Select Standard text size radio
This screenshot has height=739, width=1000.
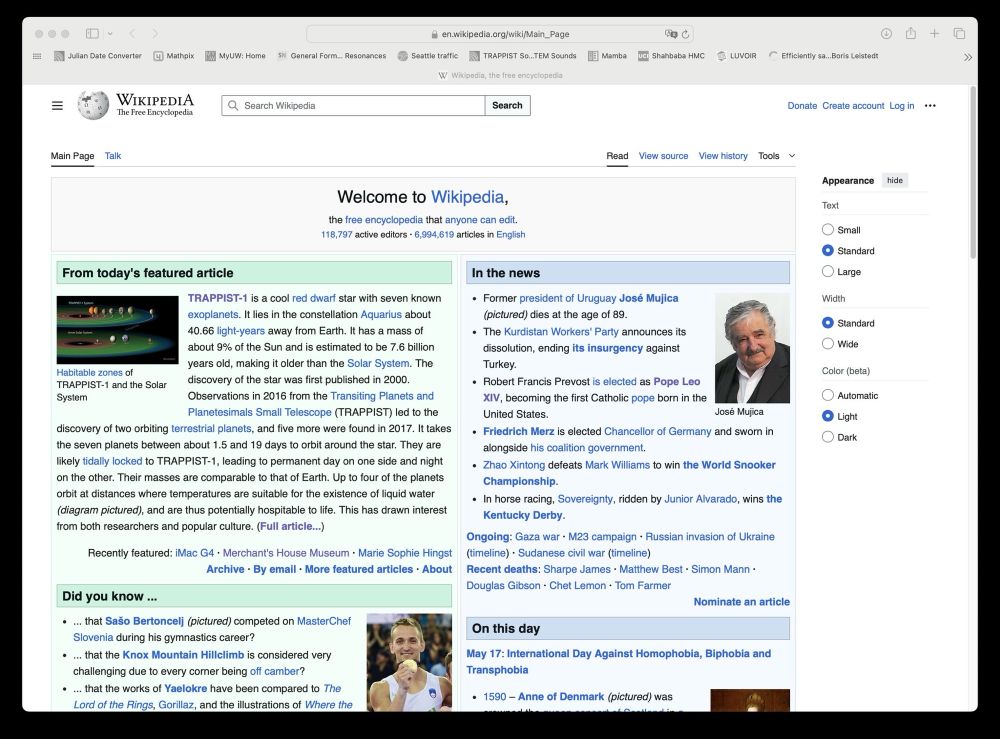click(x=828, y=251)
